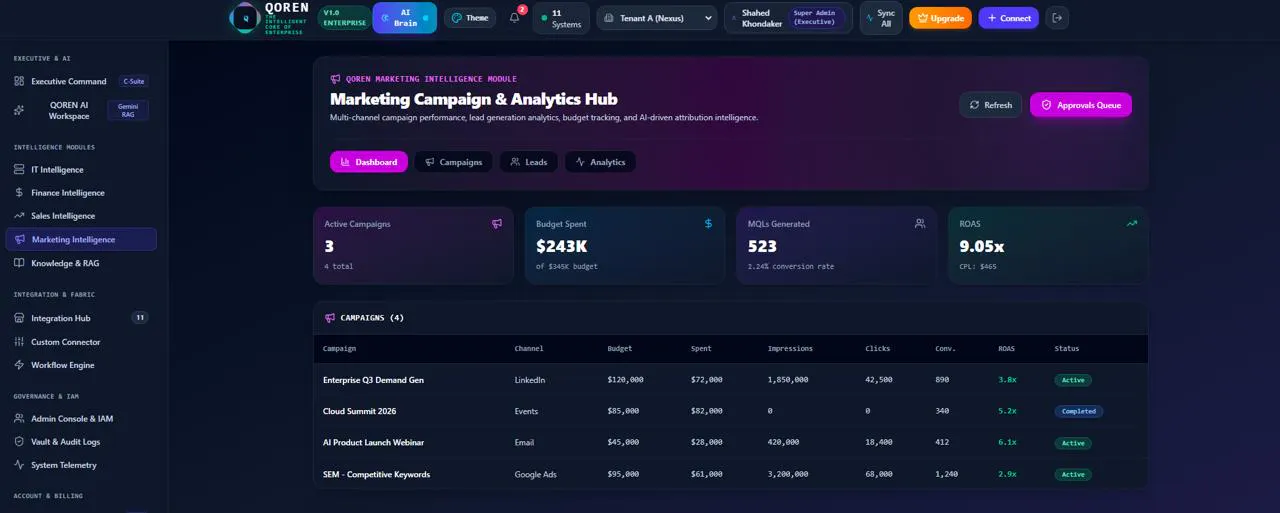Image resolution: width=1280 pixels, height=513 pixels.
Task: Click the ROAS trending arrow icon
Action: pyautogui.click(x=1132, y=224)
